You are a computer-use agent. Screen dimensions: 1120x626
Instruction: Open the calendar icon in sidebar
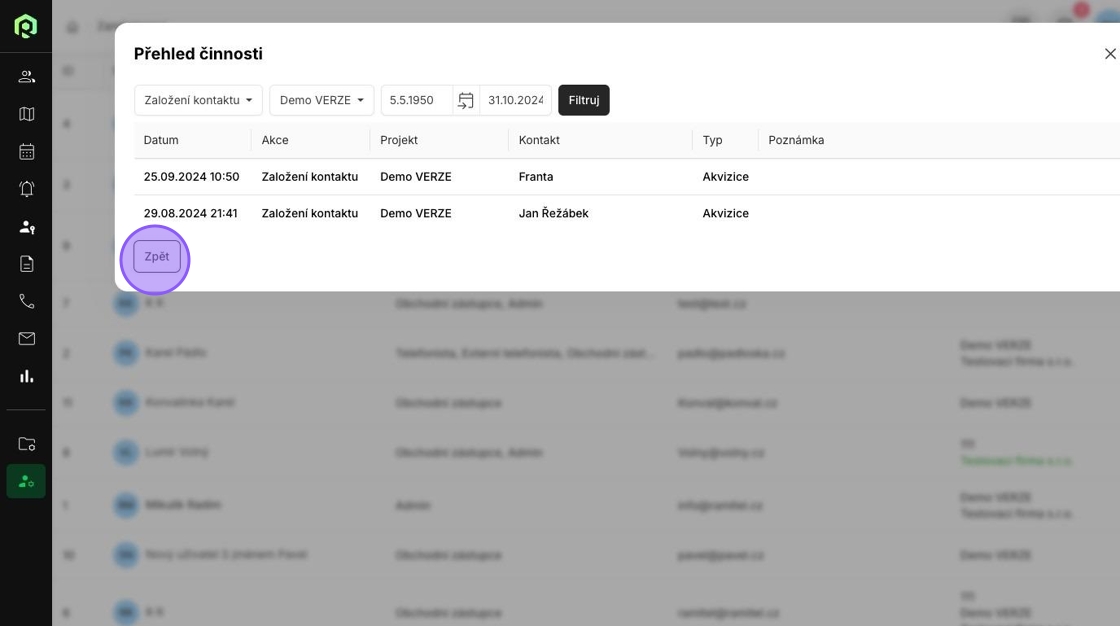(27, 152)
